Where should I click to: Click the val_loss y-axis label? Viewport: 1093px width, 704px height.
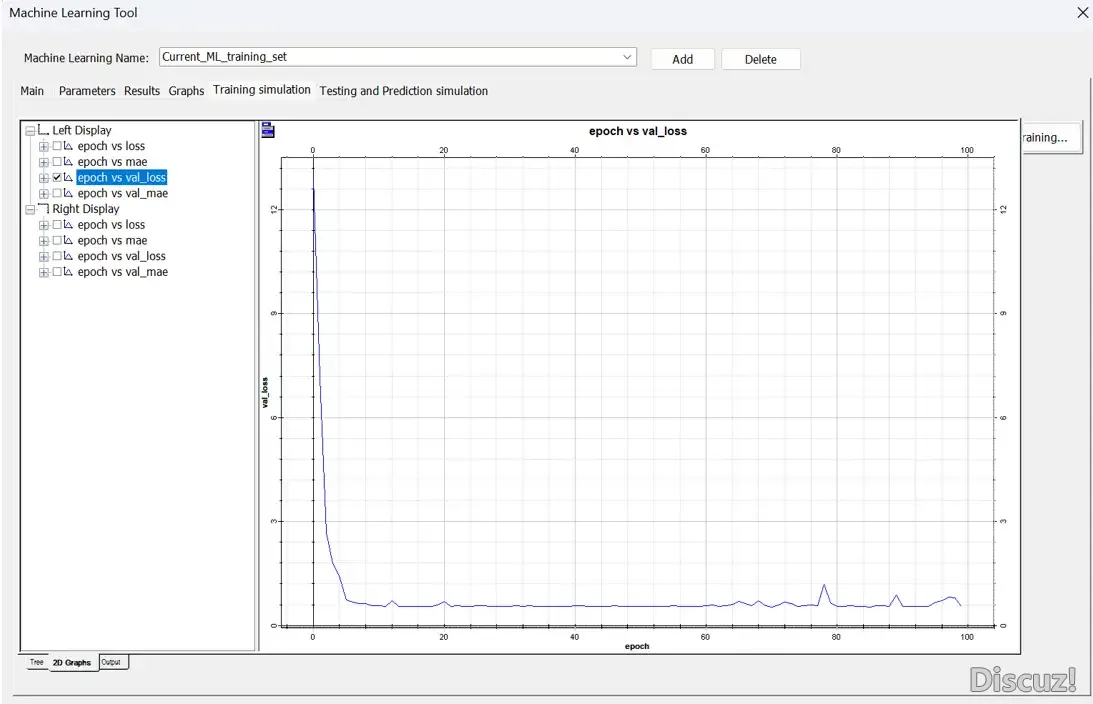pyautogui.click(x=265, y=393)
